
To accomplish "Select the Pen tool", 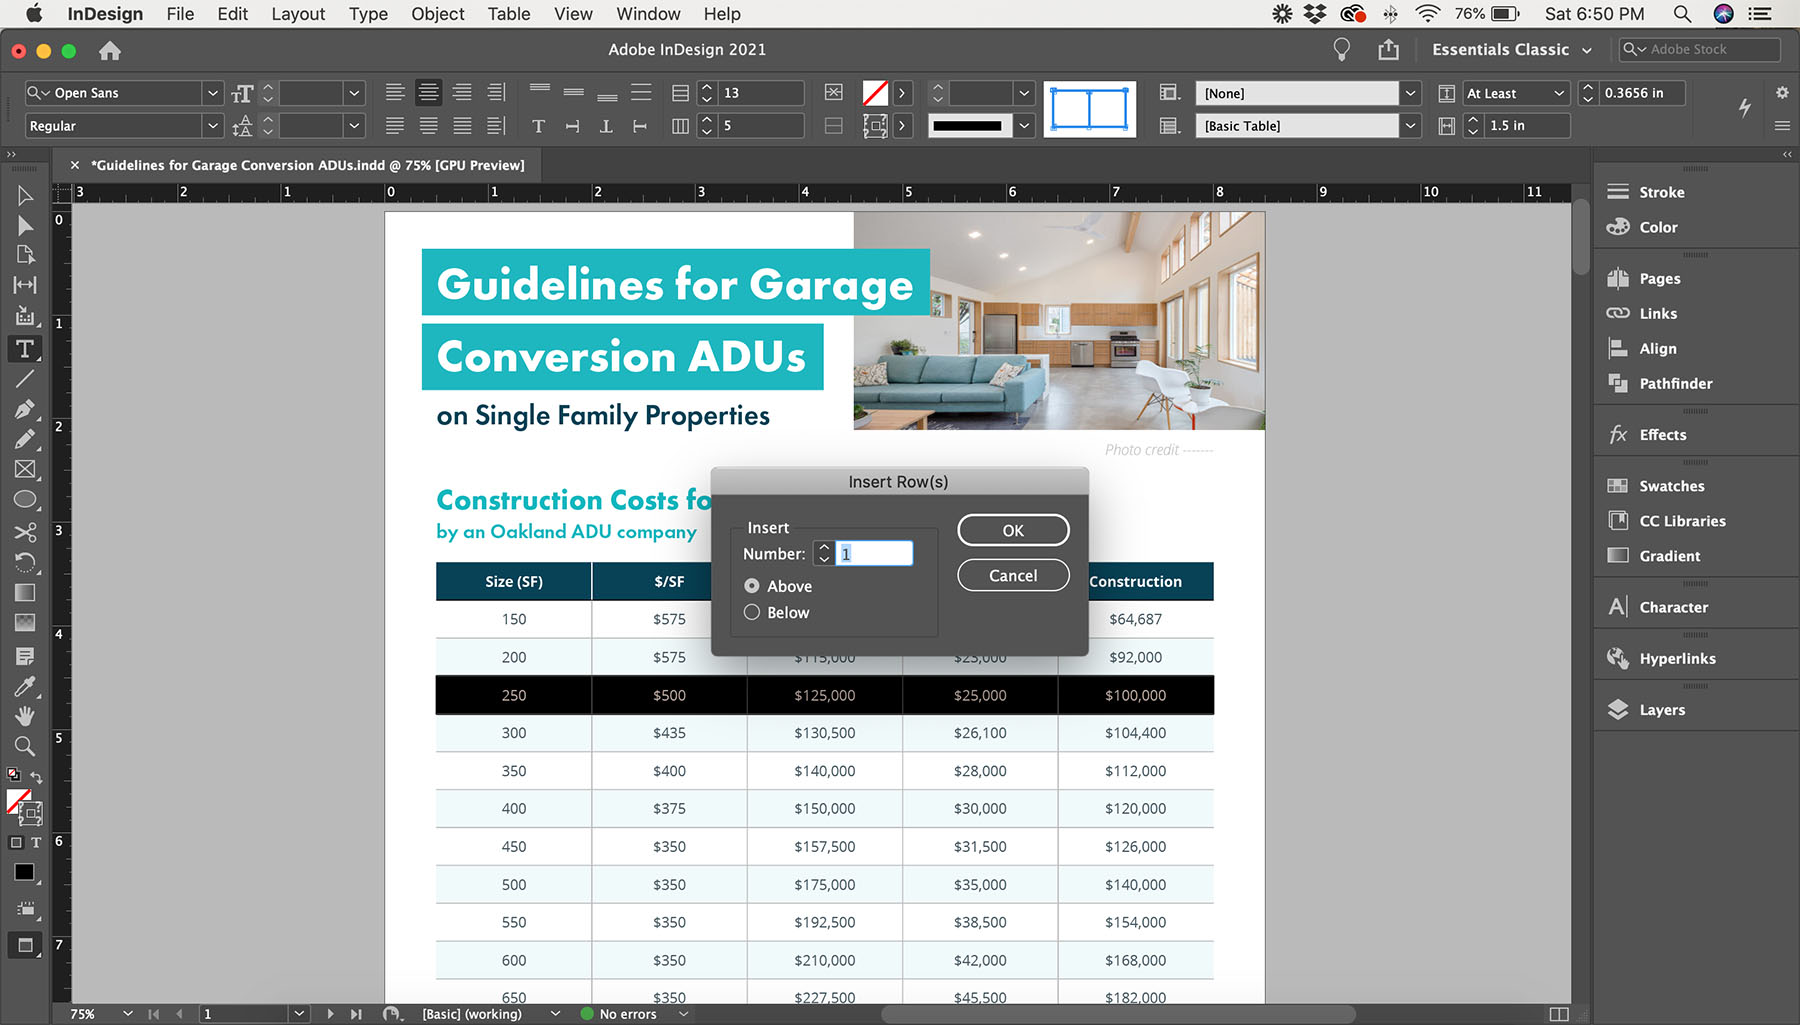I will 25,409.
